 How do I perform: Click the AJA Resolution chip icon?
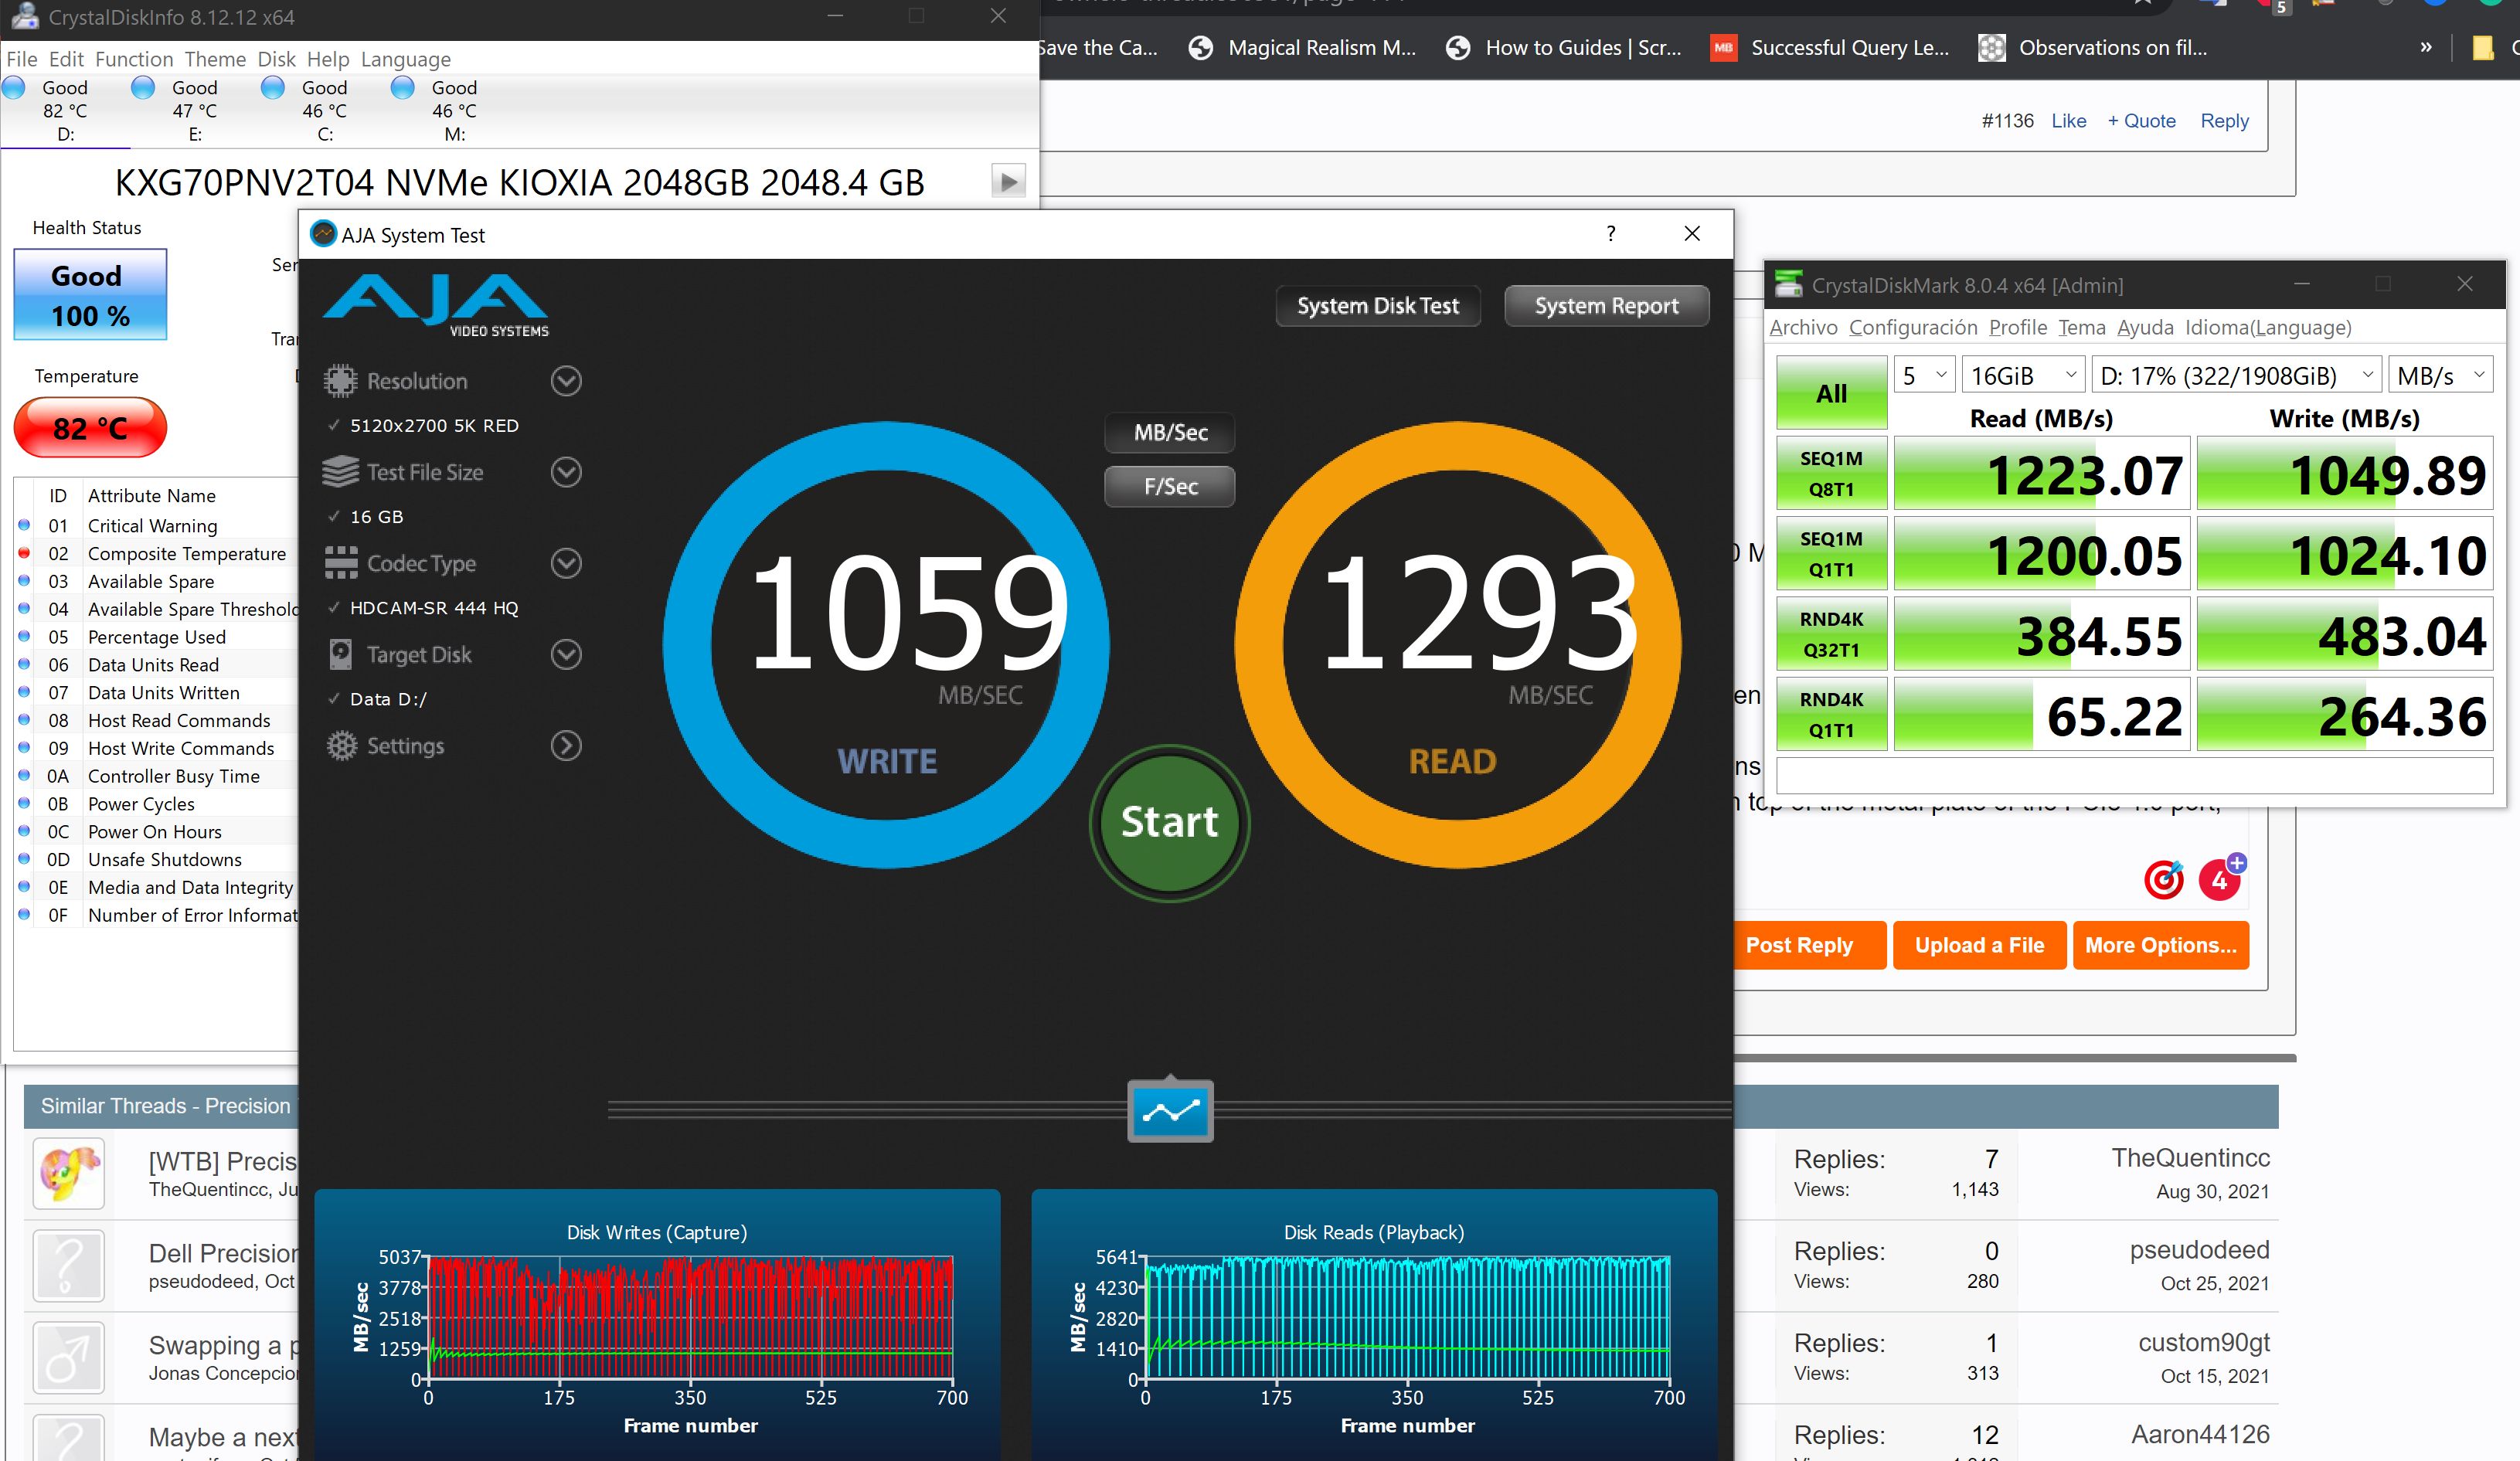click(x=340, y=381)
